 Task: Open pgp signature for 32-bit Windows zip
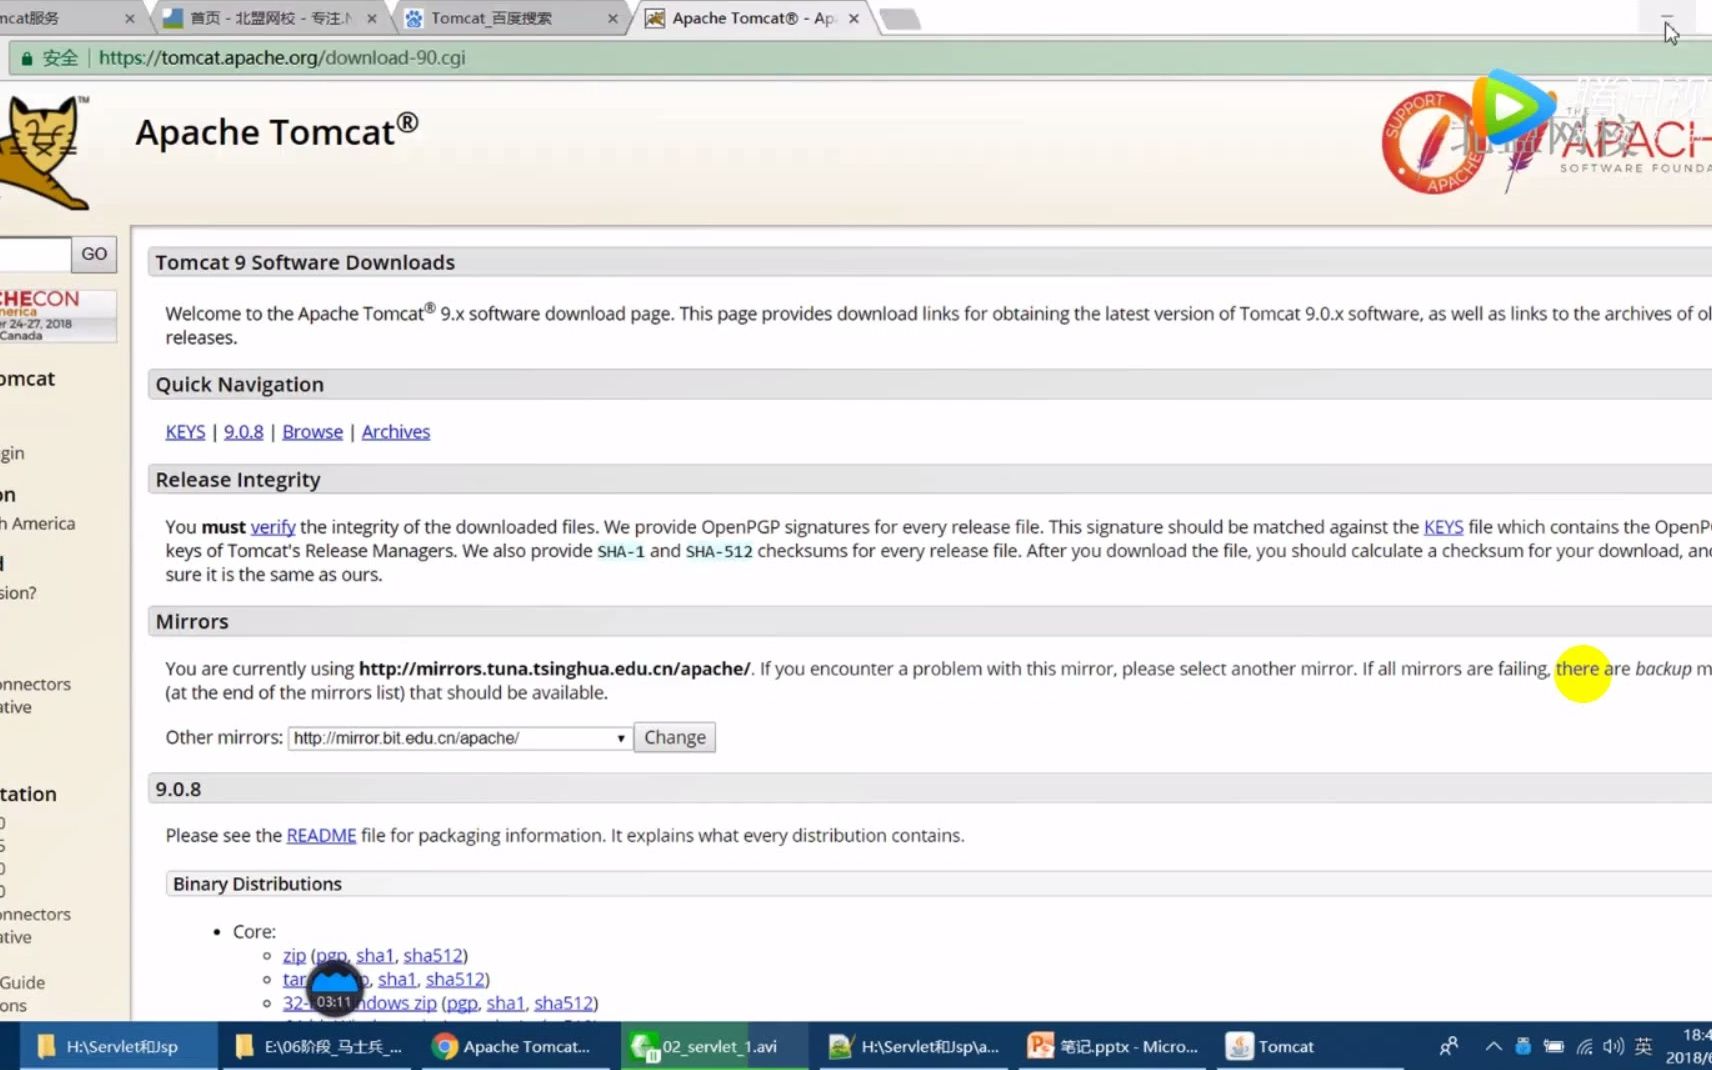click(462, 1003)
